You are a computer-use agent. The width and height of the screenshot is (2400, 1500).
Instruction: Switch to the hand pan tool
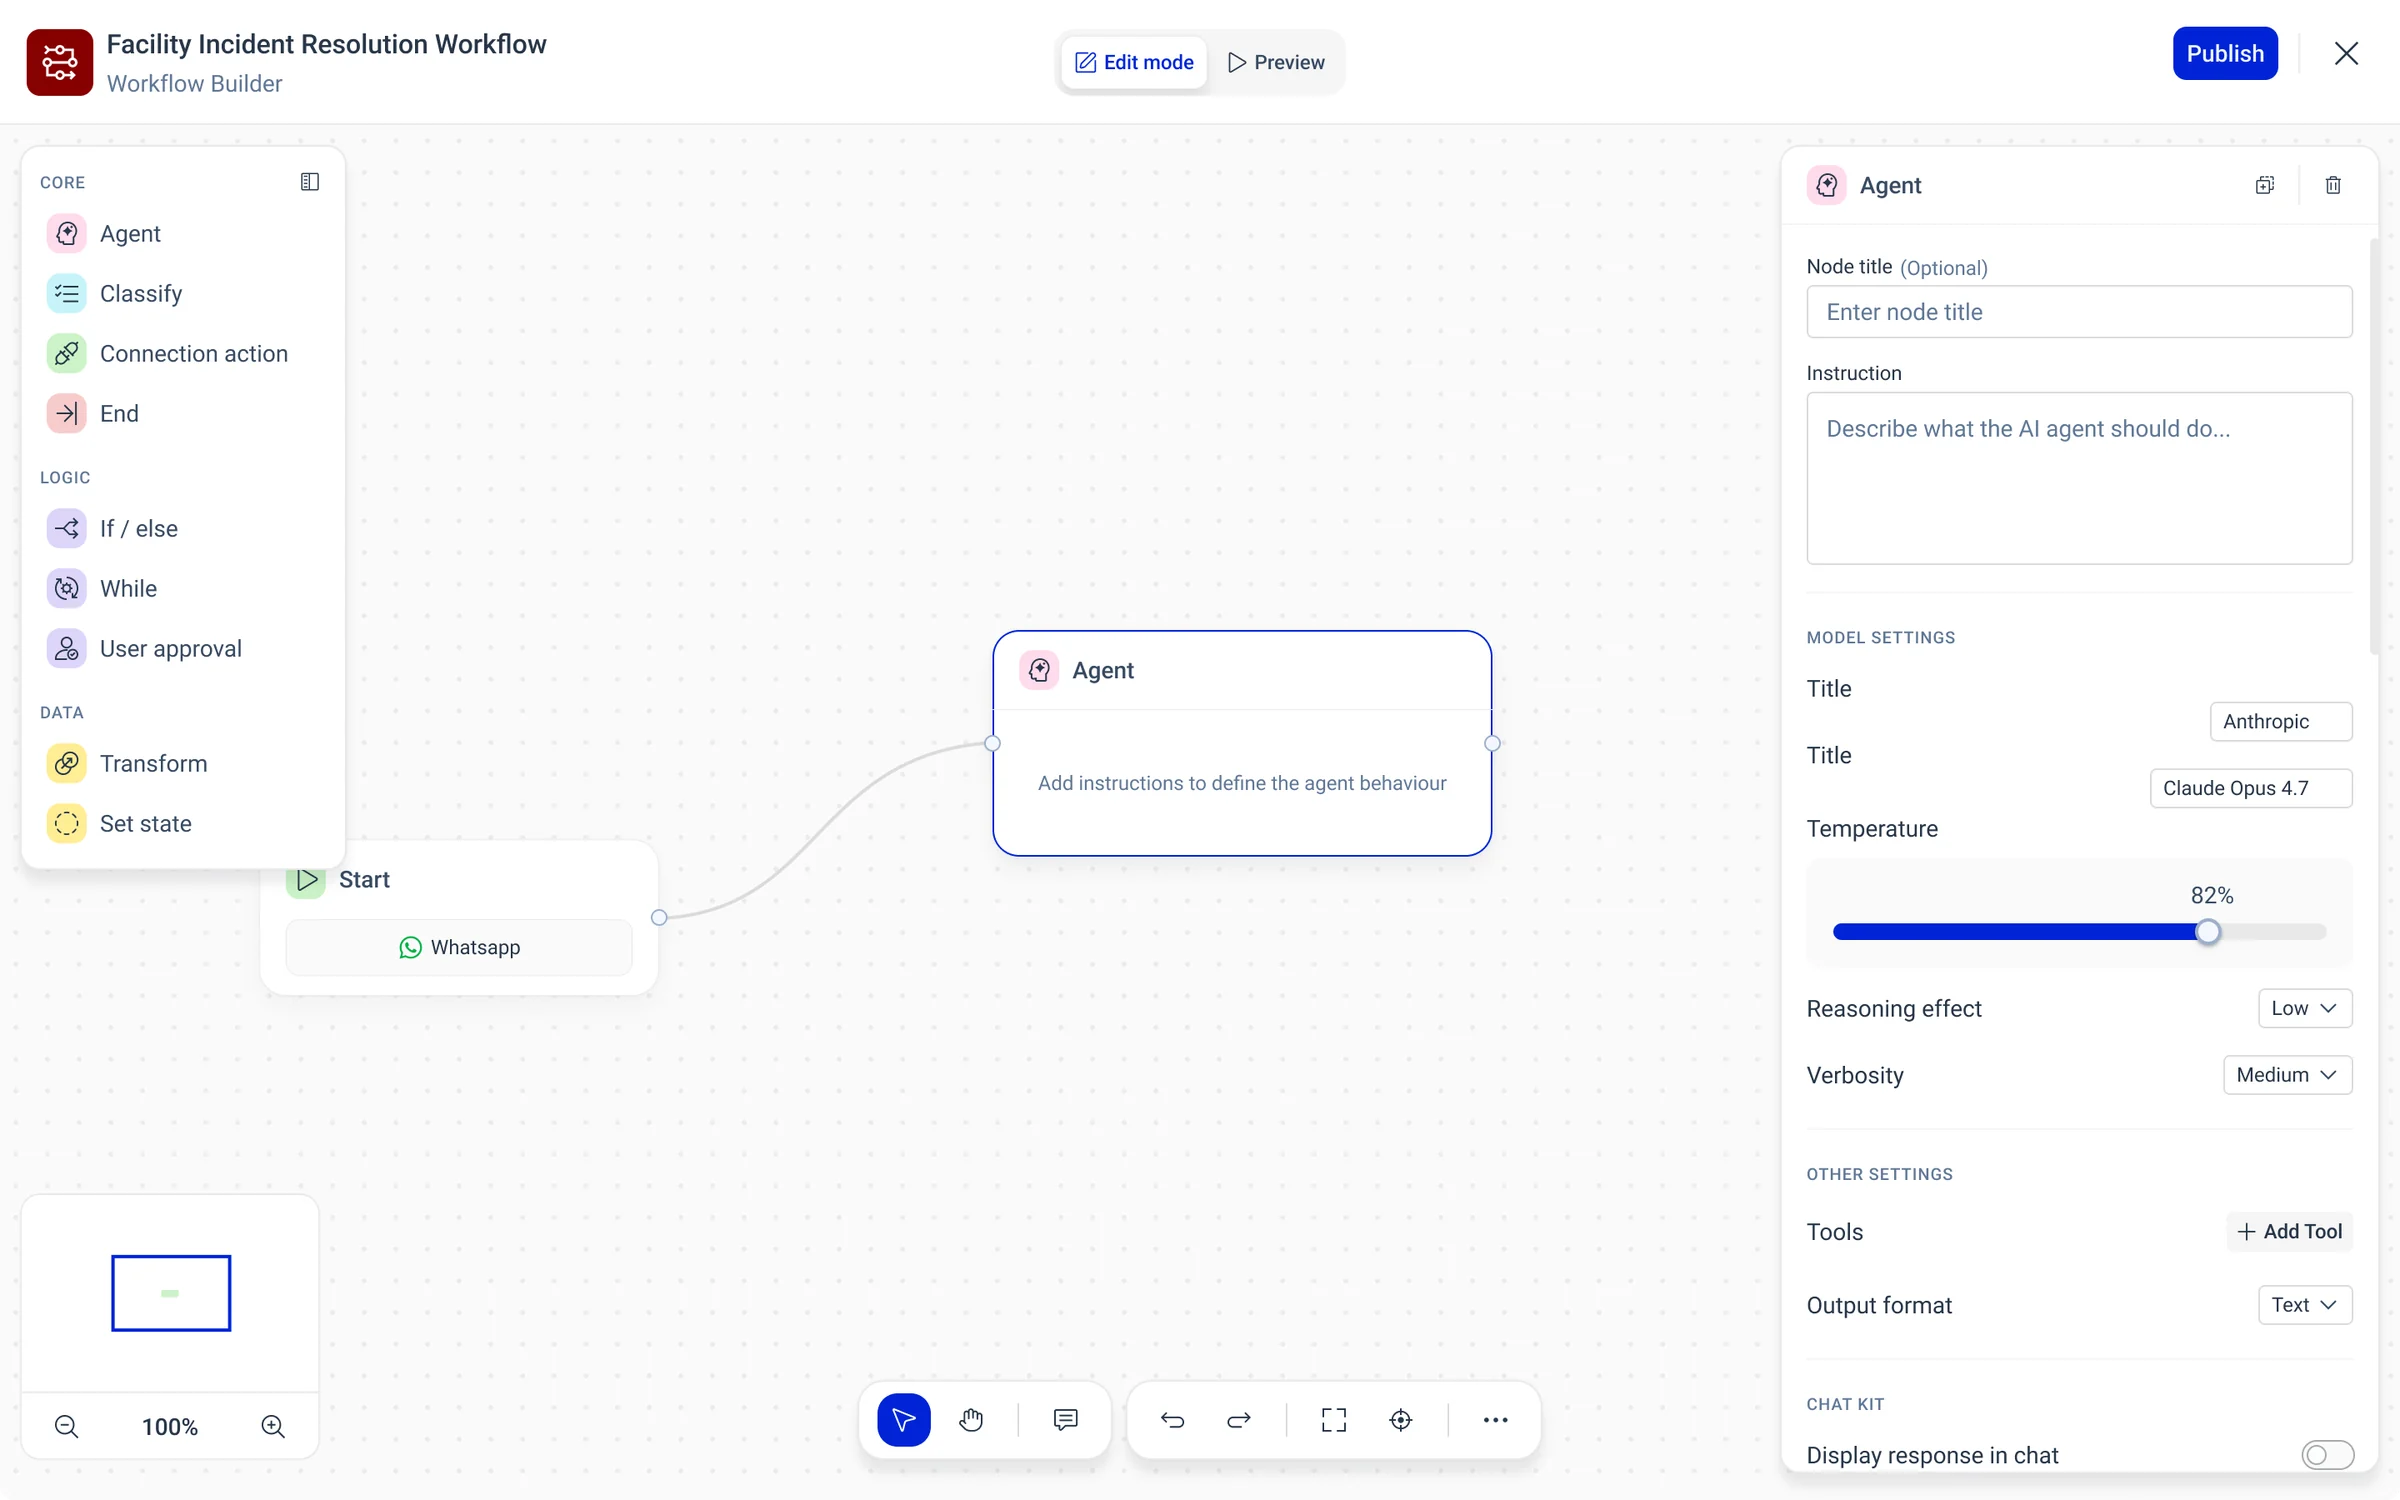tap(971, 1420)
